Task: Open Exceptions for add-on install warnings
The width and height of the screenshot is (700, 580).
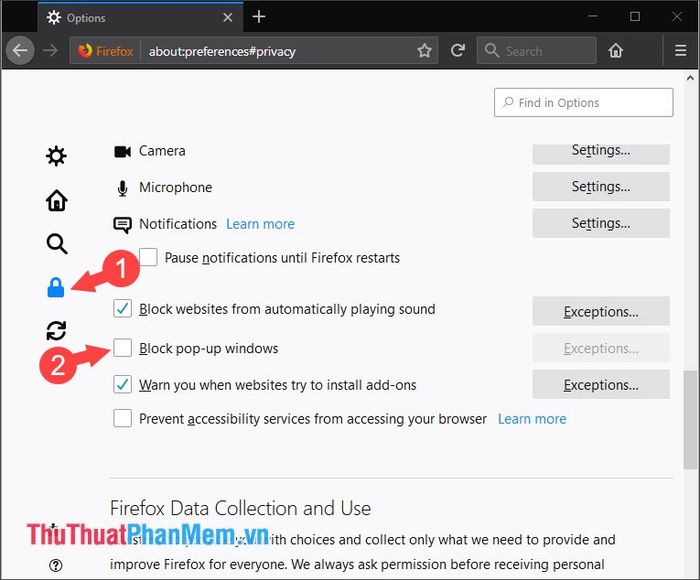Action: click(x=601, y=384)
